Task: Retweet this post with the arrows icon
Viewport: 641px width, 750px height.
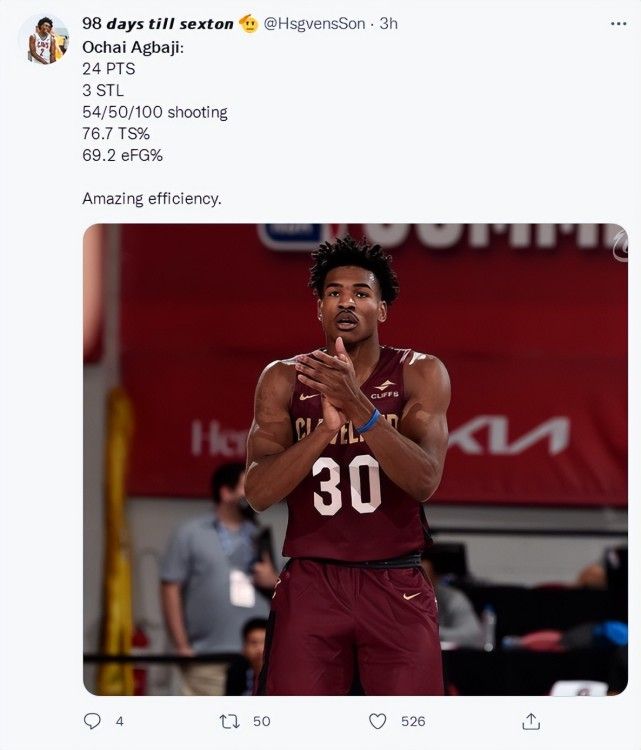Action: pyautogui.click(x=228, y=721)
